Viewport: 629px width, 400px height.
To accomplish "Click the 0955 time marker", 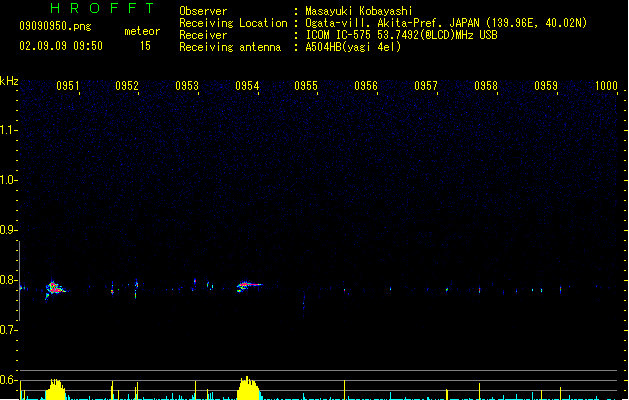I will tap(306, 86).
